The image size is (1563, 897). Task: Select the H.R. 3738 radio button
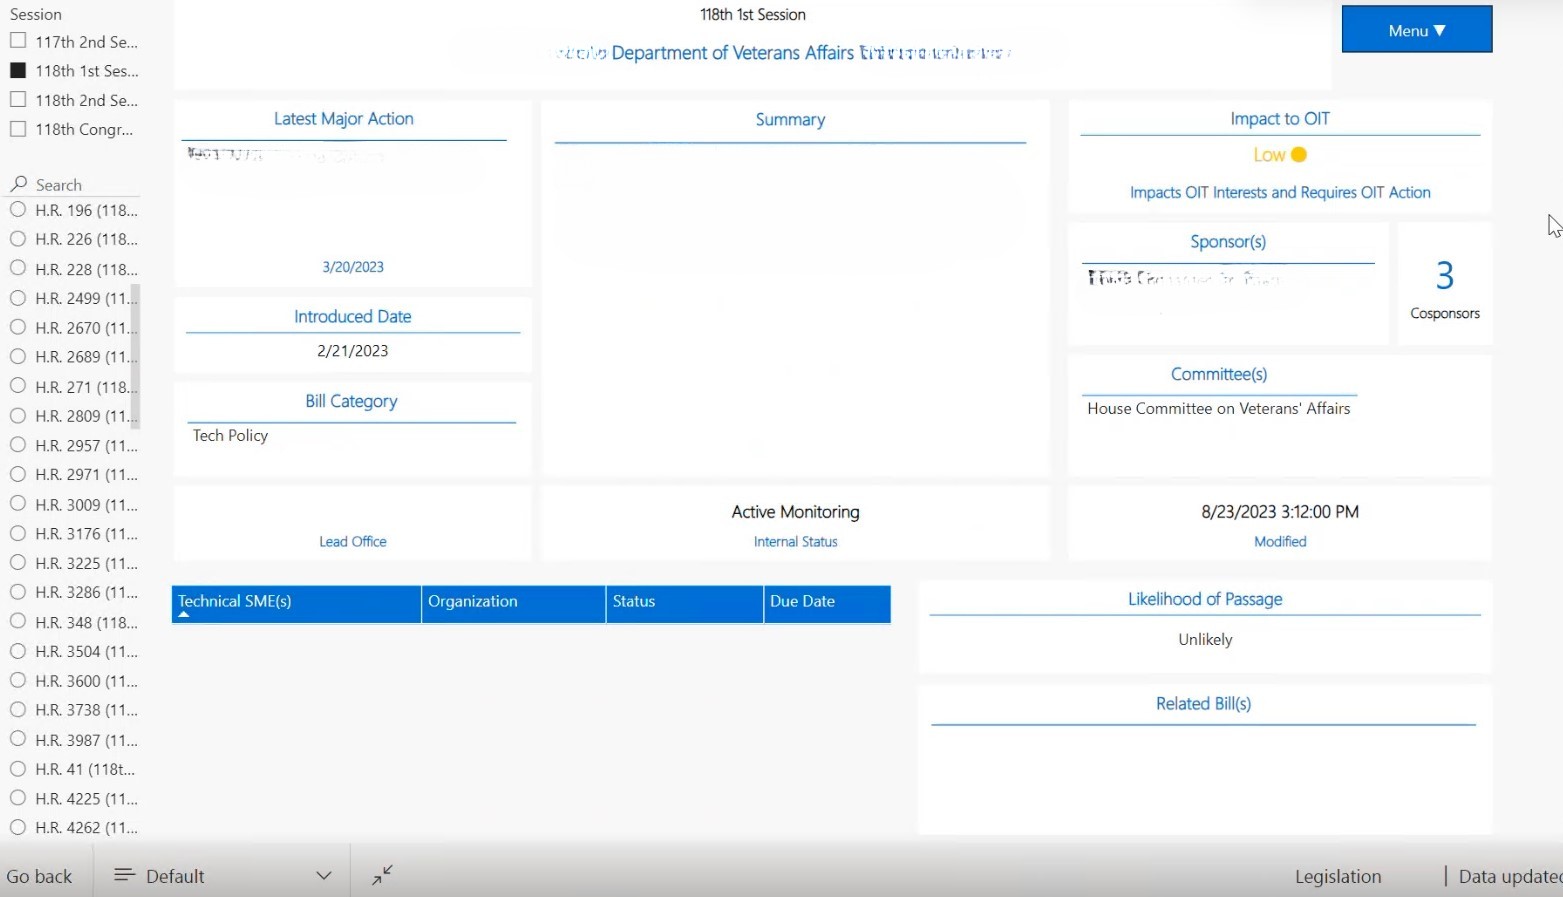coord(18,709)
